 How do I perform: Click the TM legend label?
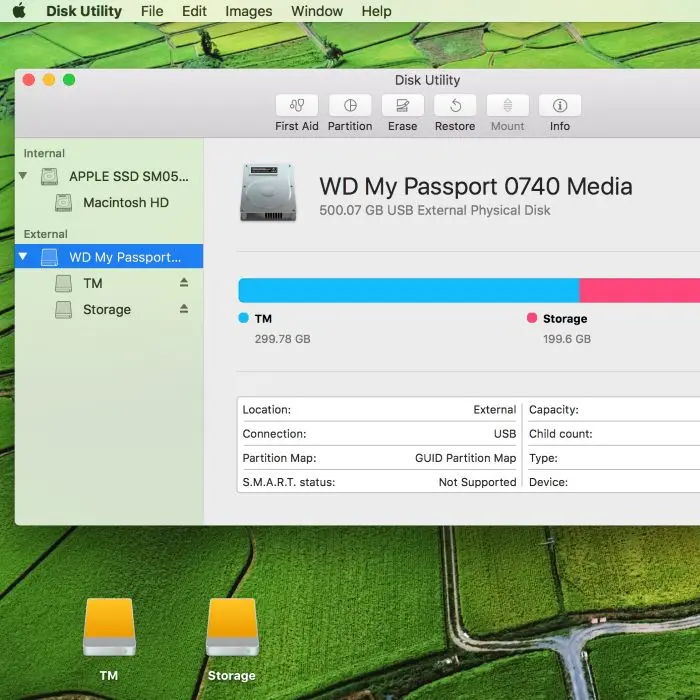(x=263, y=318)
